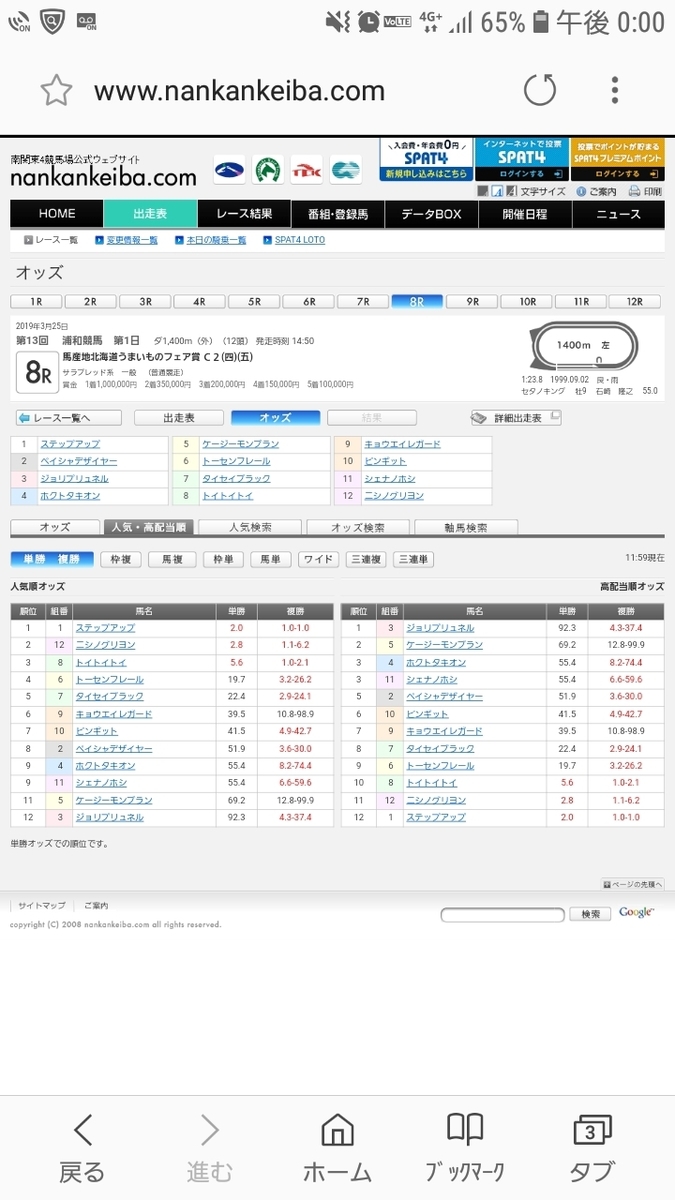Click the SPAT4 premium point banner
The width and height of the screenshot is (675, 1200).
[617, 160]
